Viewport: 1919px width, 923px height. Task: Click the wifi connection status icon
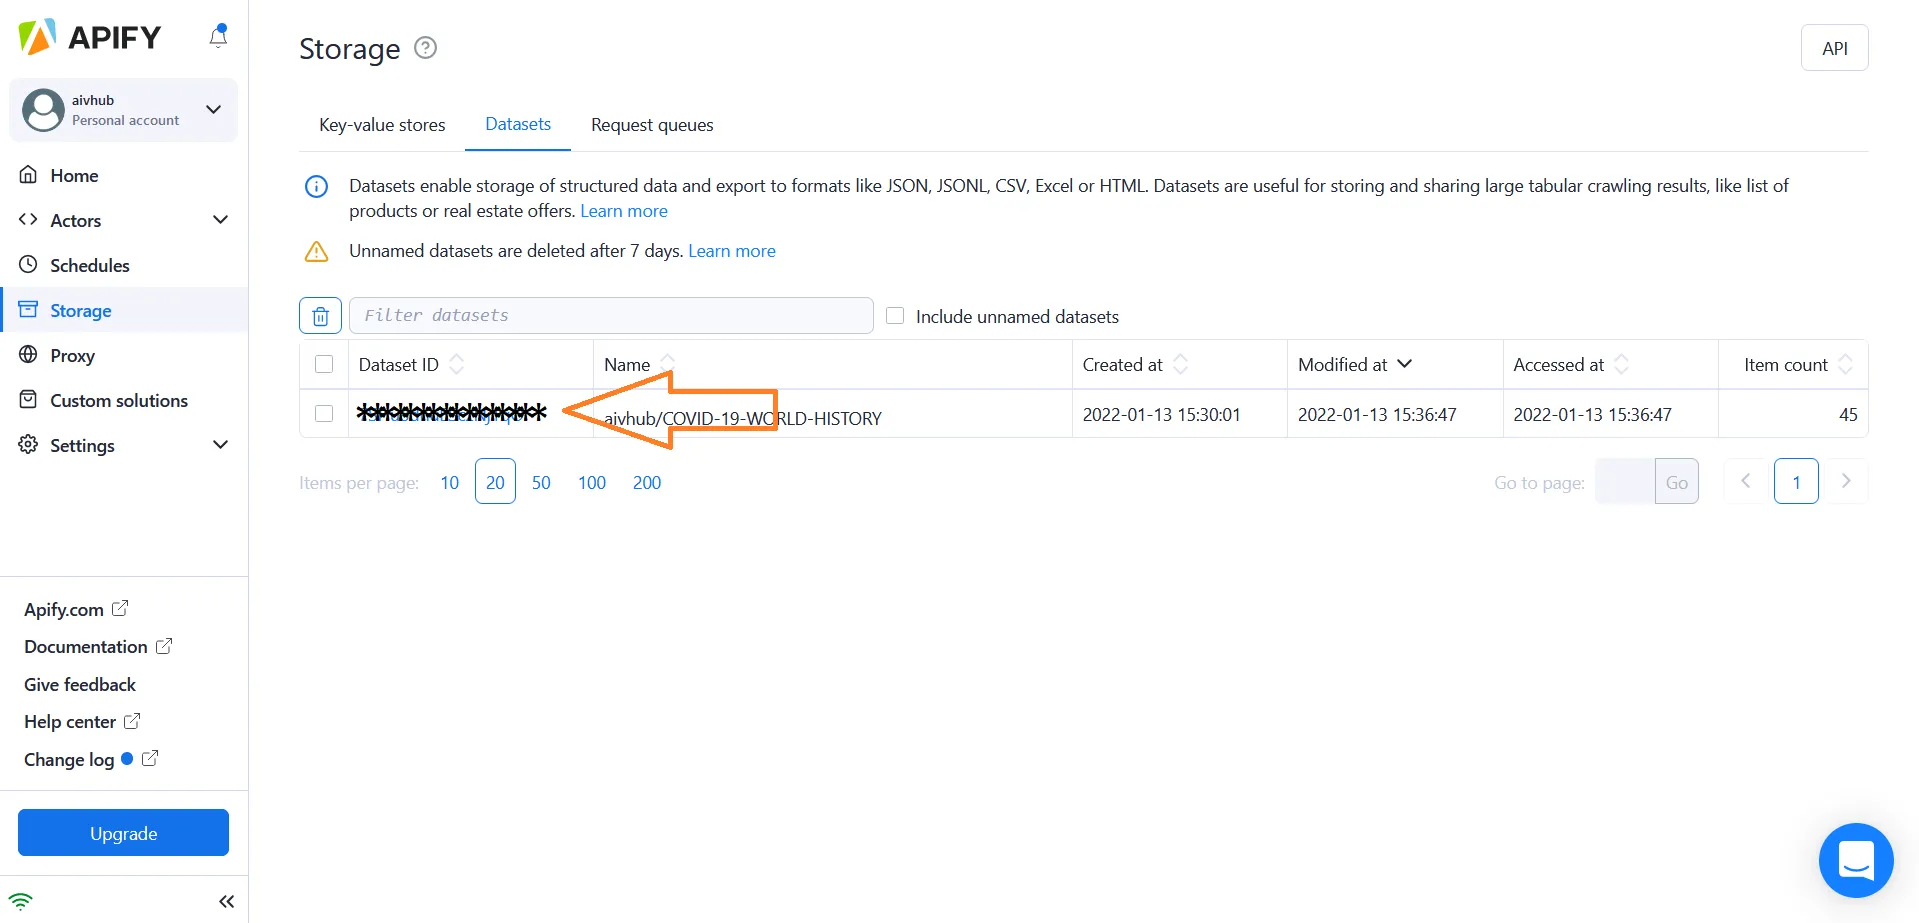[x=21, y=901]
